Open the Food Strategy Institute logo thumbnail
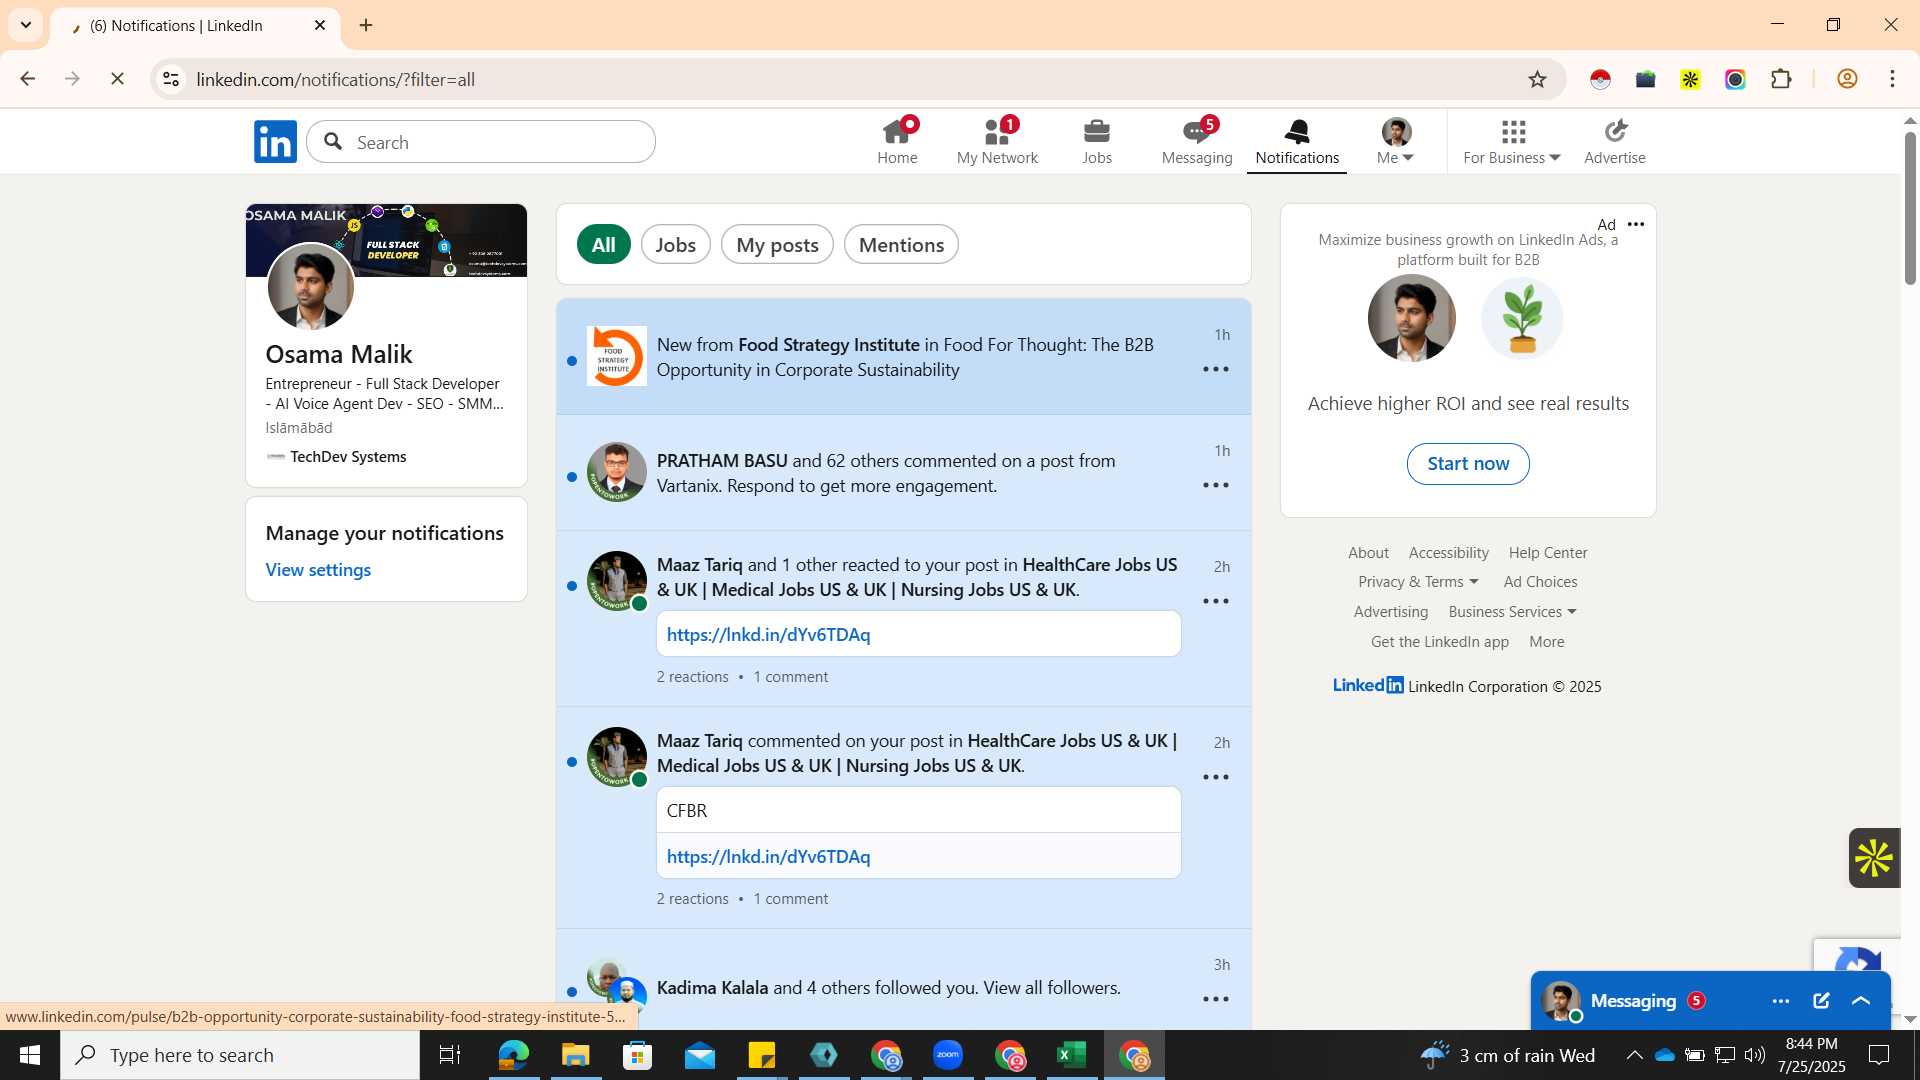This screenshot has width=1920, height=1080. pos(616,356)
